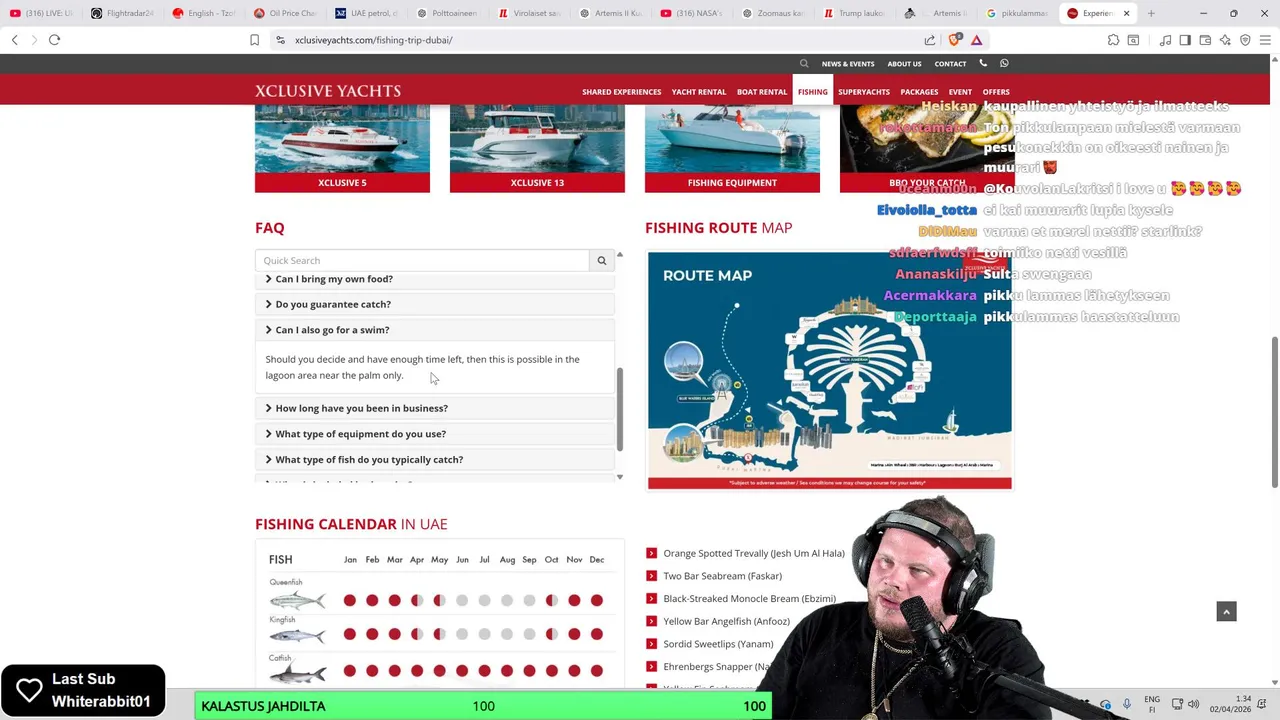Image resolution: width=1280 pixels, height=720 pixels.
Task: Click the Queenfish January calendar dot
Action: pyautogui.click(x=350, y=600)
